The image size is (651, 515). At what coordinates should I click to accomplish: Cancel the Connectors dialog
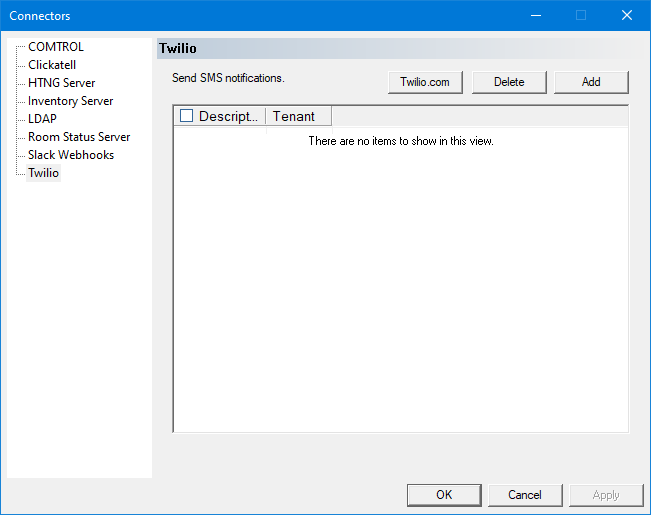click(525, 495)
